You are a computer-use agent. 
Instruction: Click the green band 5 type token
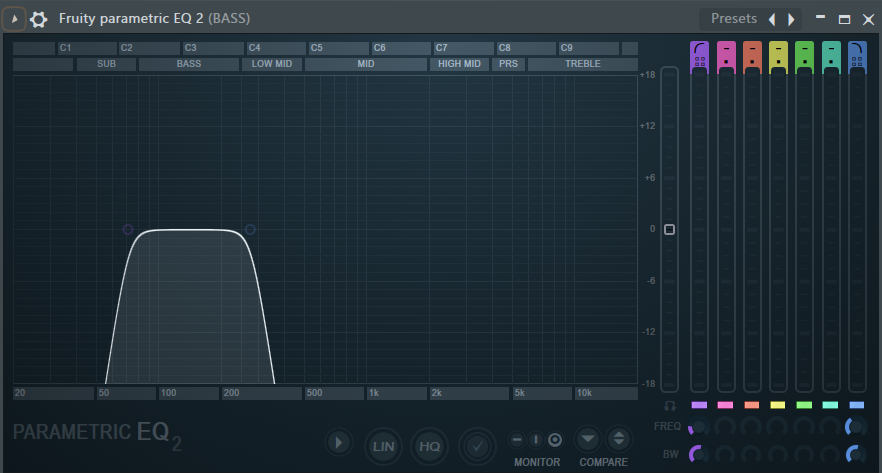(x=804, y=56)
